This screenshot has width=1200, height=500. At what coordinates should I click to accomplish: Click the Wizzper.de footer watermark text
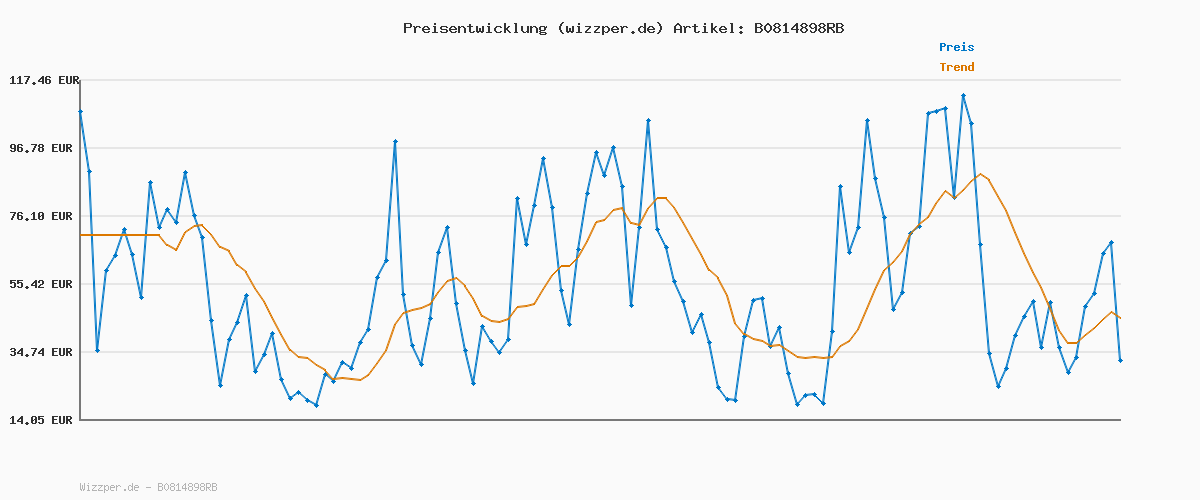coord(148,487)
